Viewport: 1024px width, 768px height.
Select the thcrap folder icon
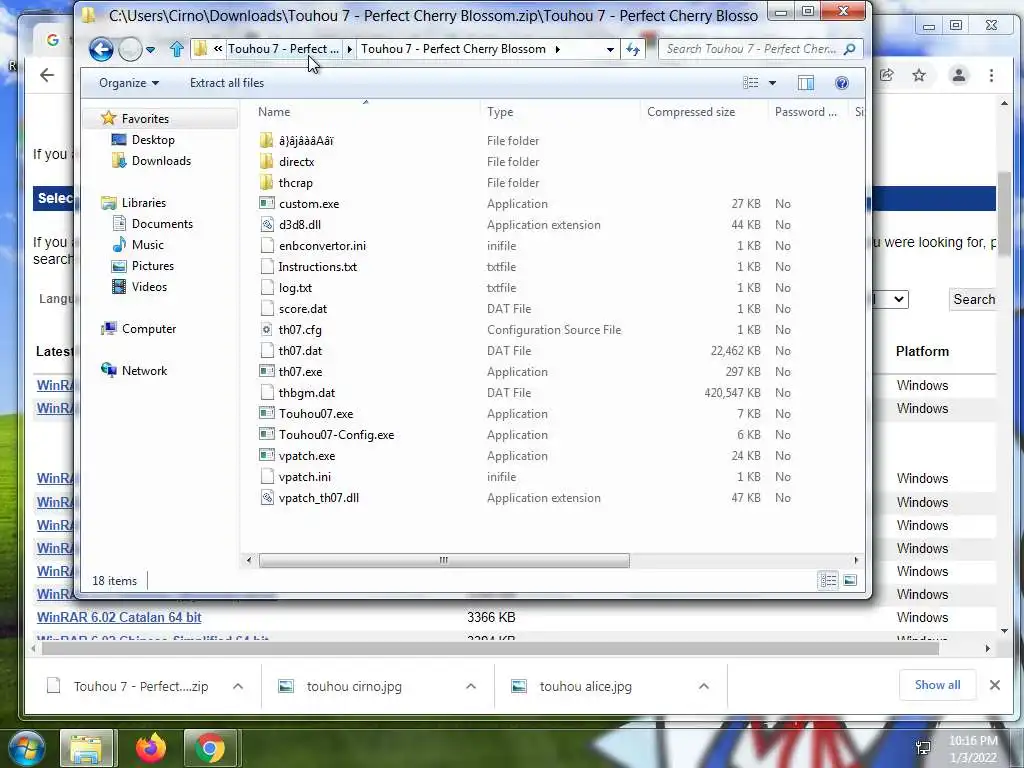(266, 182)
